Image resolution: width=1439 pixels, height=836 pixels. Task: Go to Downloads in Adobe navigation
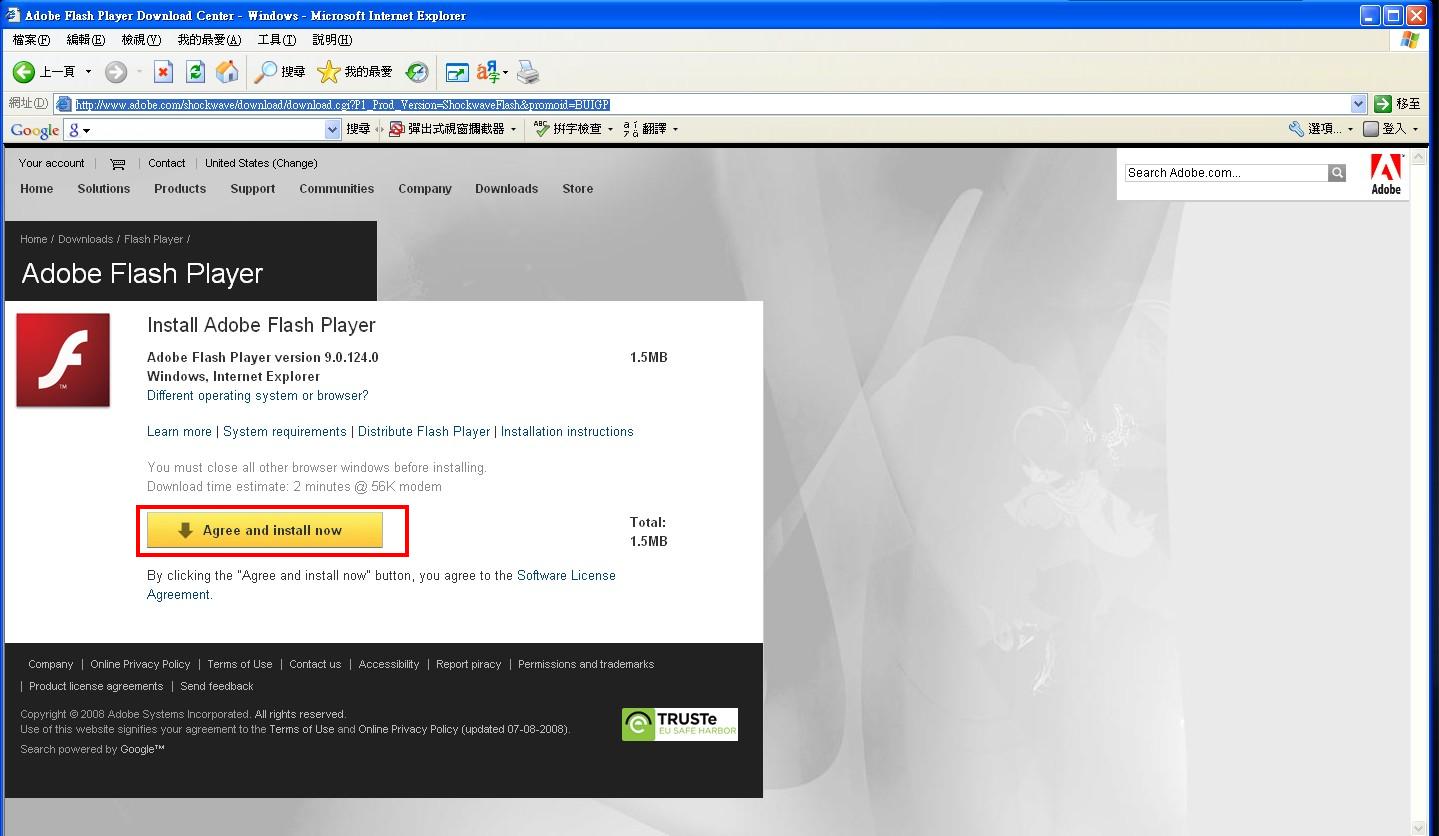click(x=506, y=189)
